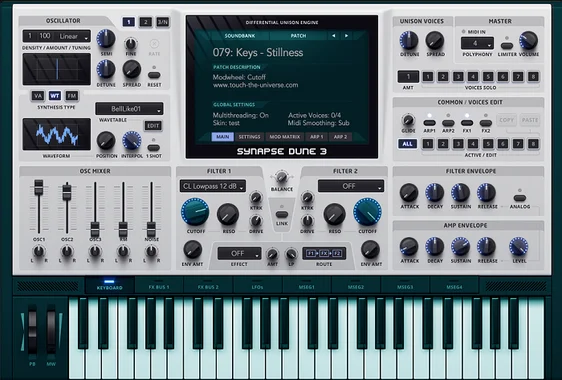Click the Unison Voices DETUNE knob
The height and width of the screenshot is (380, 562).
click(409, 40)
